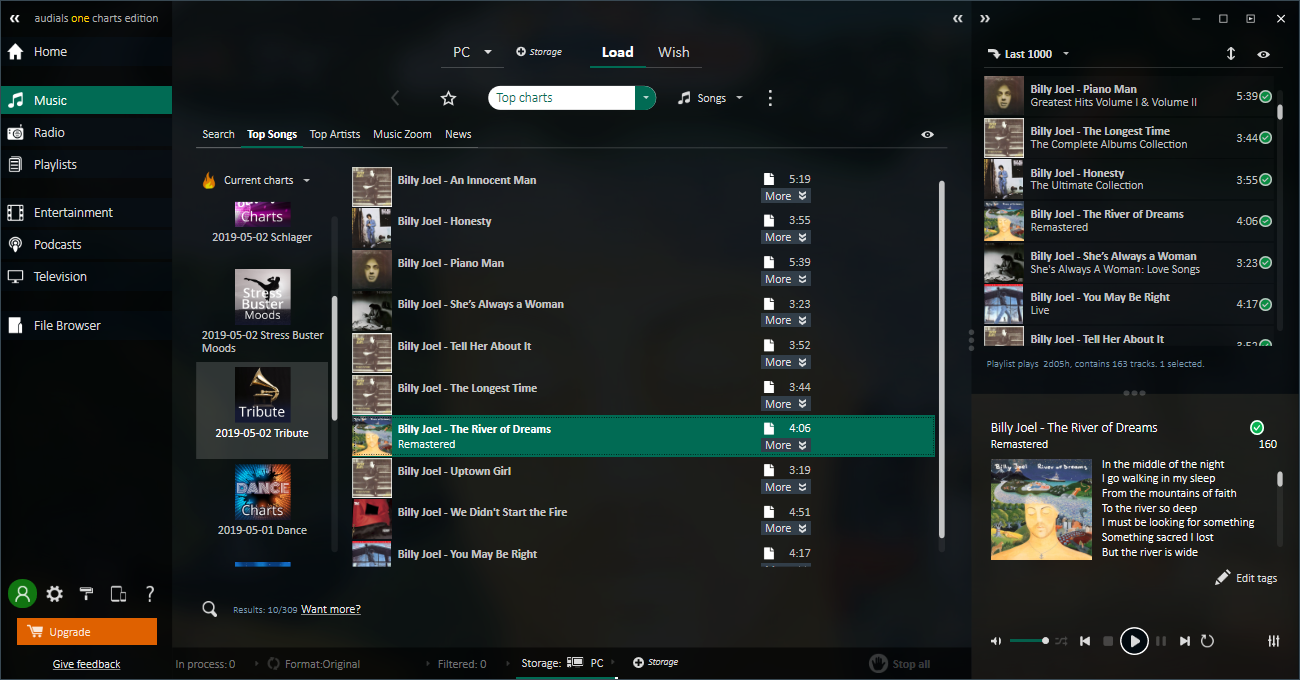Open the three-dot options menu
1300x680 pixels.
tap(770, 98)
